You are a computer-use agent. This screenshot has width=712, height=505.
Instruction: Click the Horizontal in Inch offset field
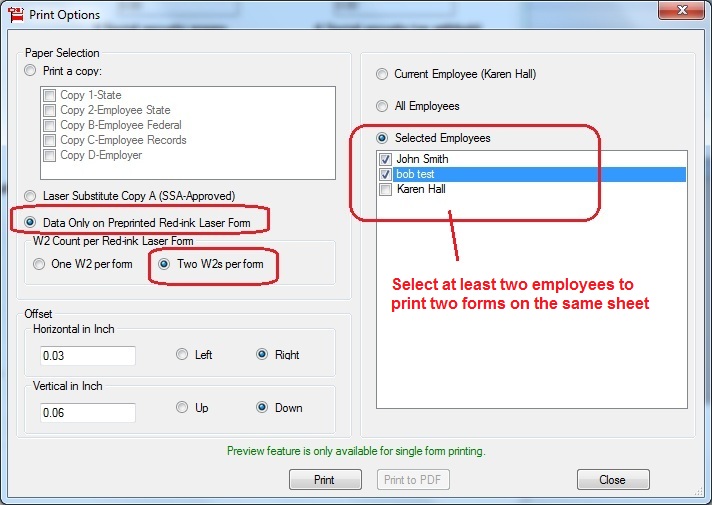click(86, 356)
